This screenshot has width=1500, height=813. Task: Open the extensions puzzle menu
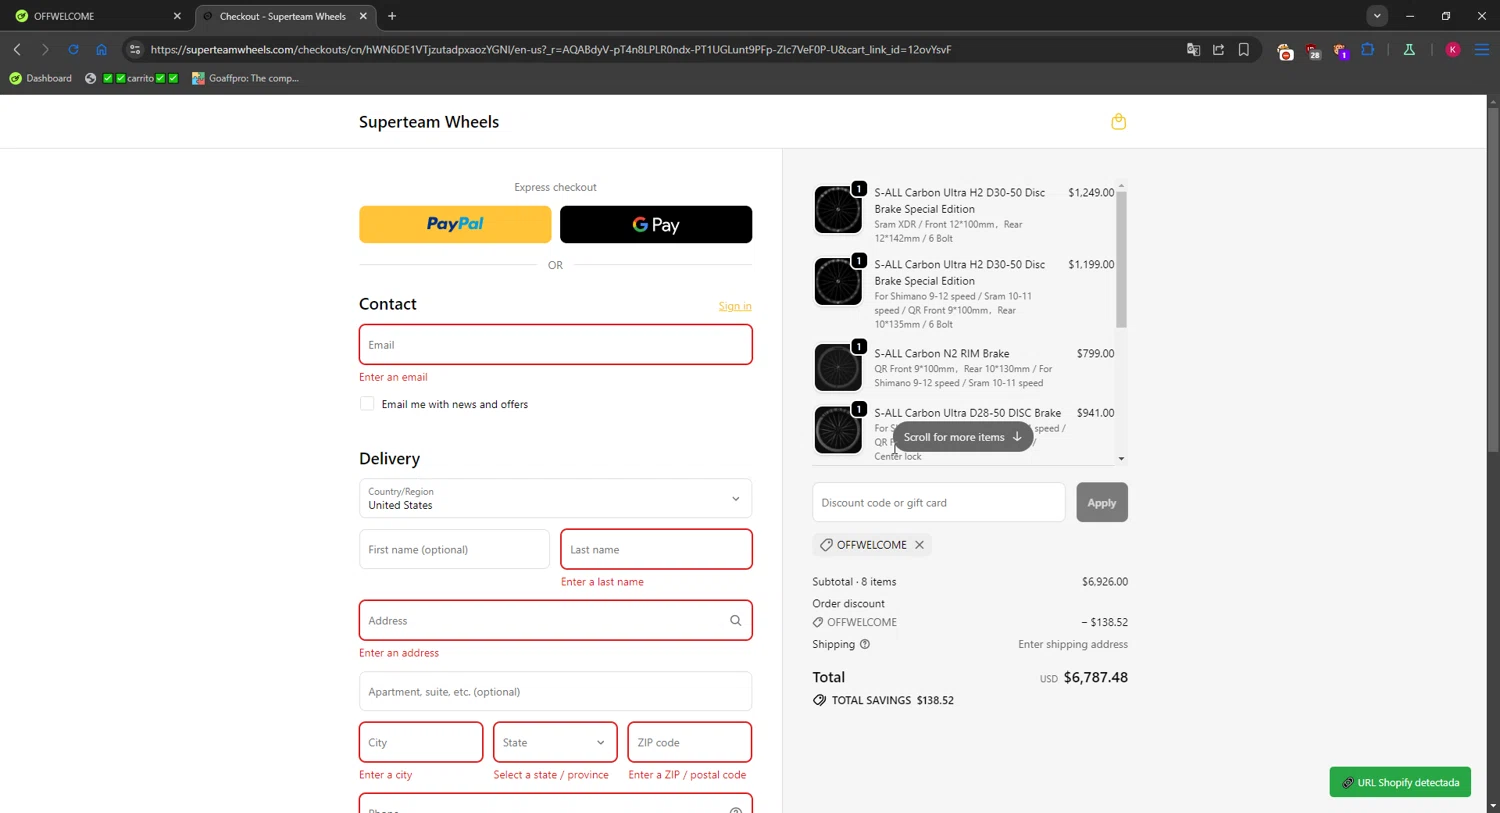[1368, 49]
